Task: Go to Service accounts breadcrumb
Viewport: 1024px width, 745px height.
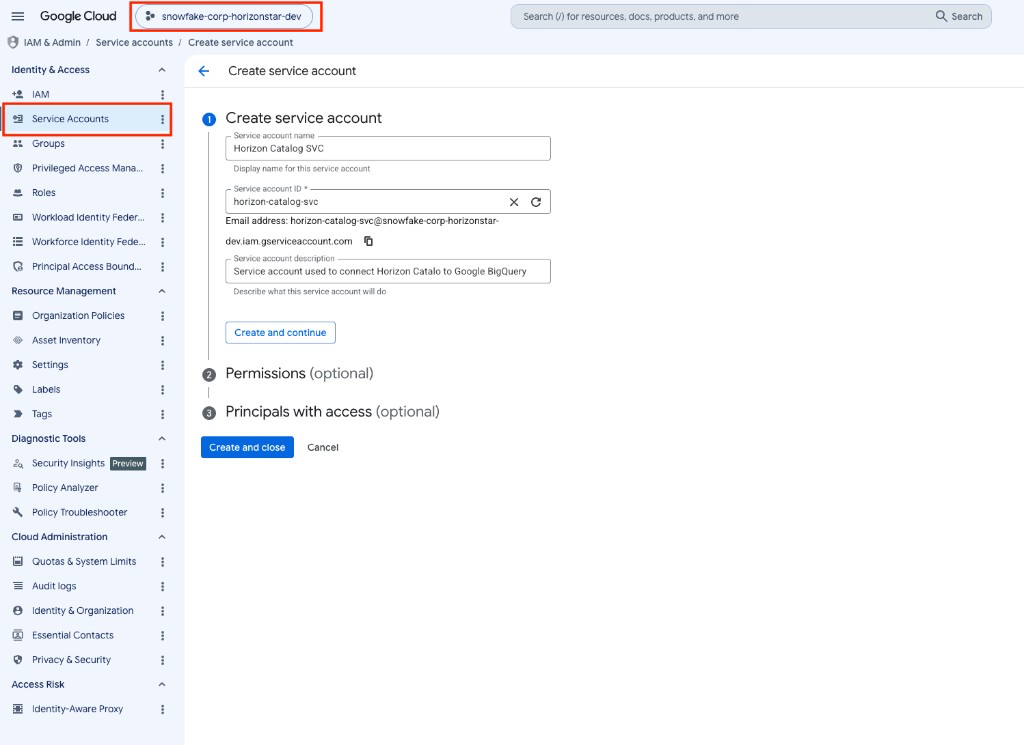Action: 134,42
